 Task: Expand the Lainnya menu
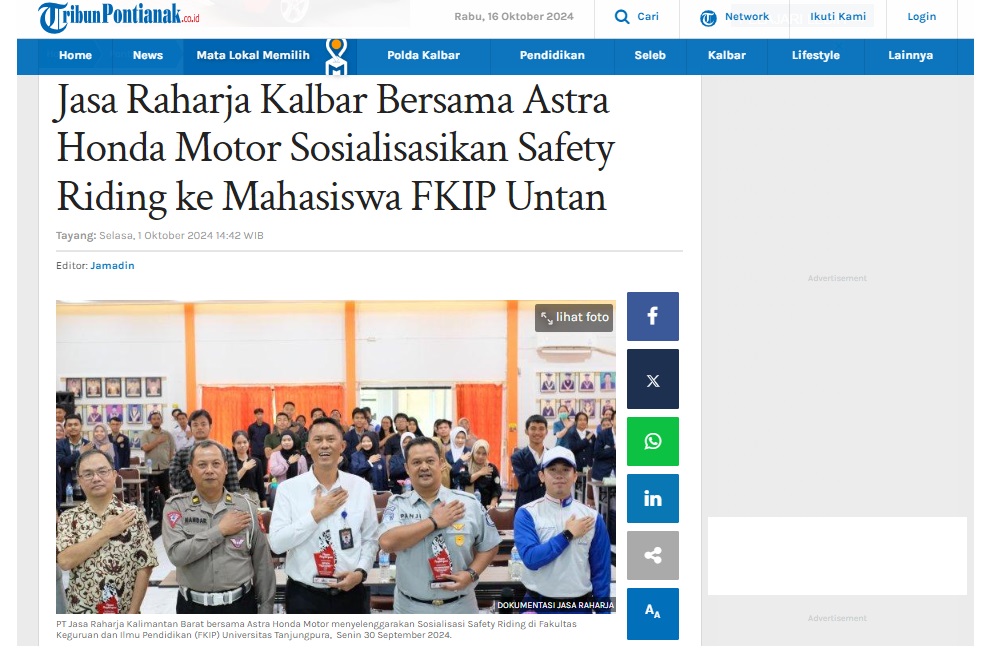coord(910,55)
